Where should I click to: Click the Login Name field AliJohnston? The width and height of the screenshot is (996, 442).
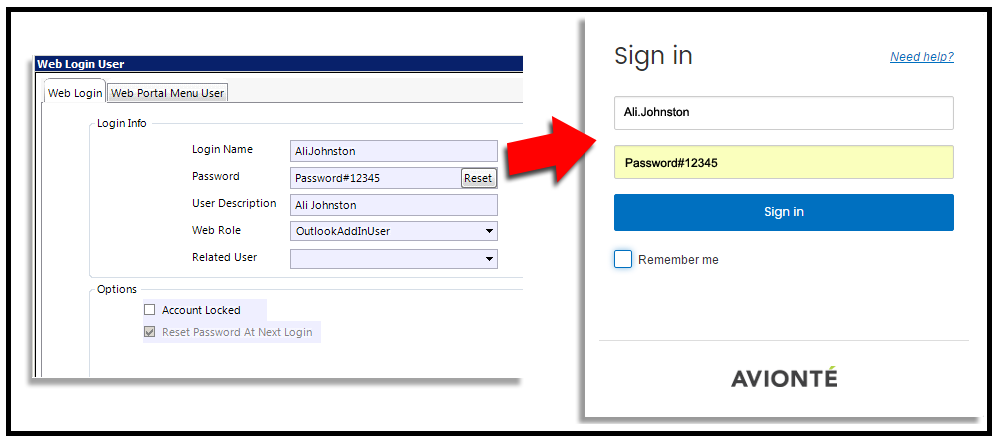pos(394,151)
